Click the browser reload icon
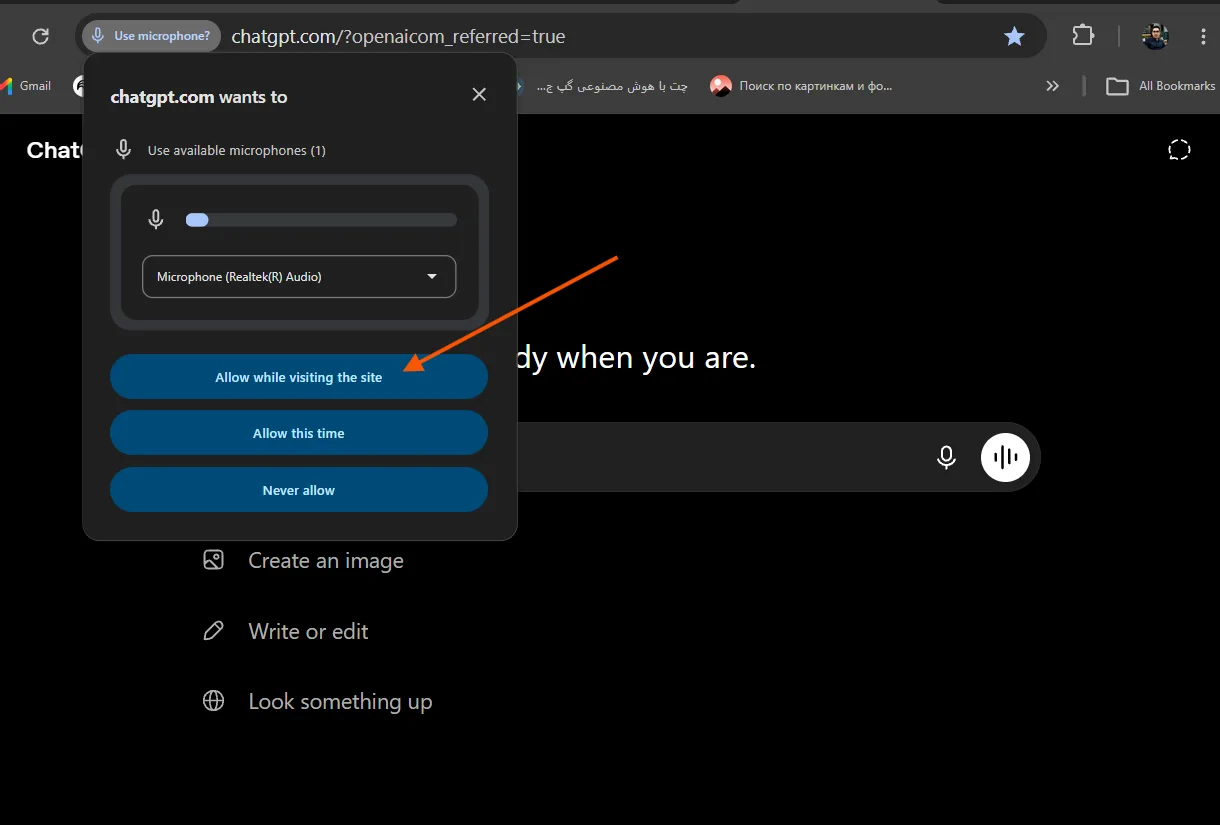This screenshot has height=825, width=1220. click(41, 37)
